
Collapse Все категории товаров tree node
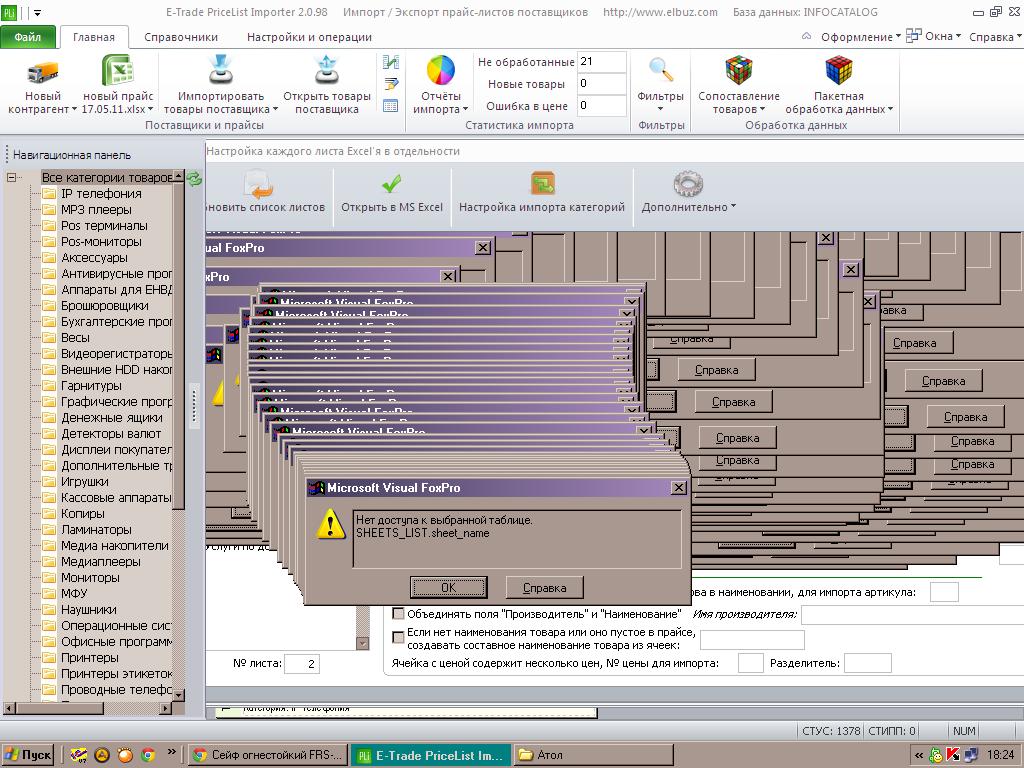(x=11, y=177)
